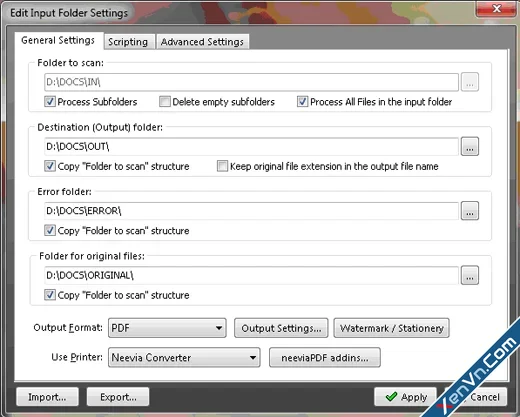
Task: Open the Use Printer dropdown
Action: tap(184, 358)
